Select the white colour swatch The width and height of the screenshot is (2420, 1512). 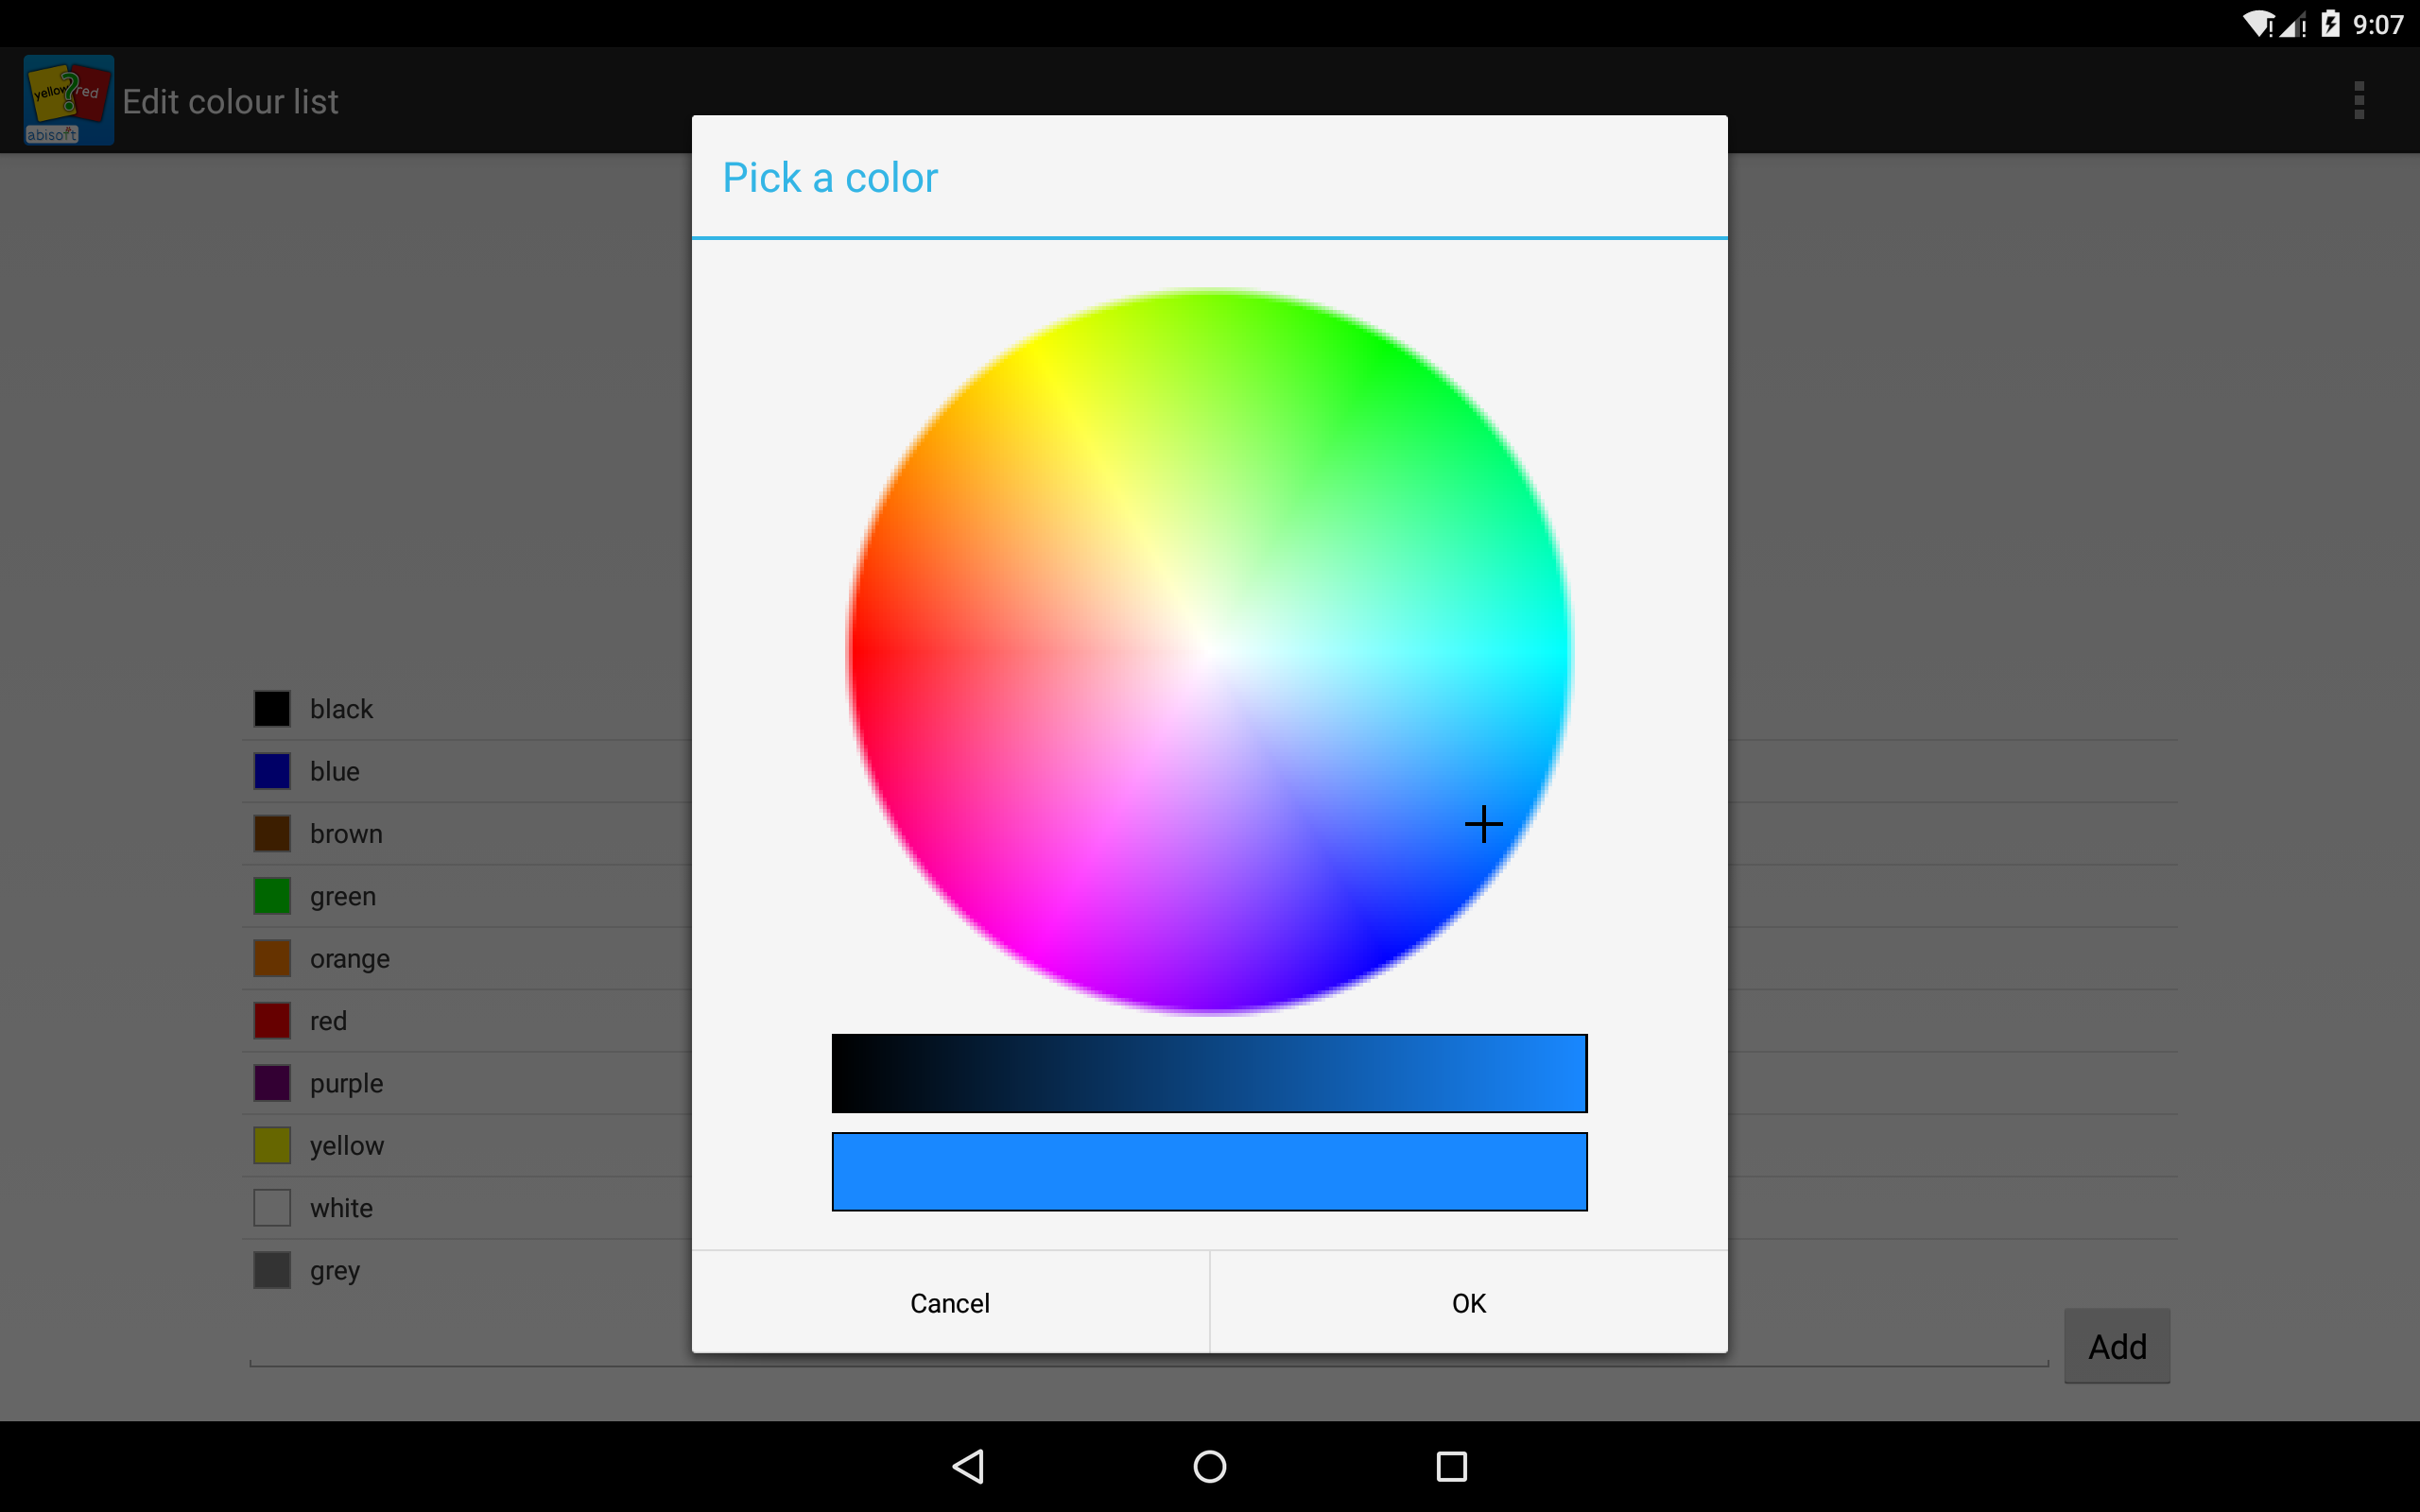click(272, 1208)
